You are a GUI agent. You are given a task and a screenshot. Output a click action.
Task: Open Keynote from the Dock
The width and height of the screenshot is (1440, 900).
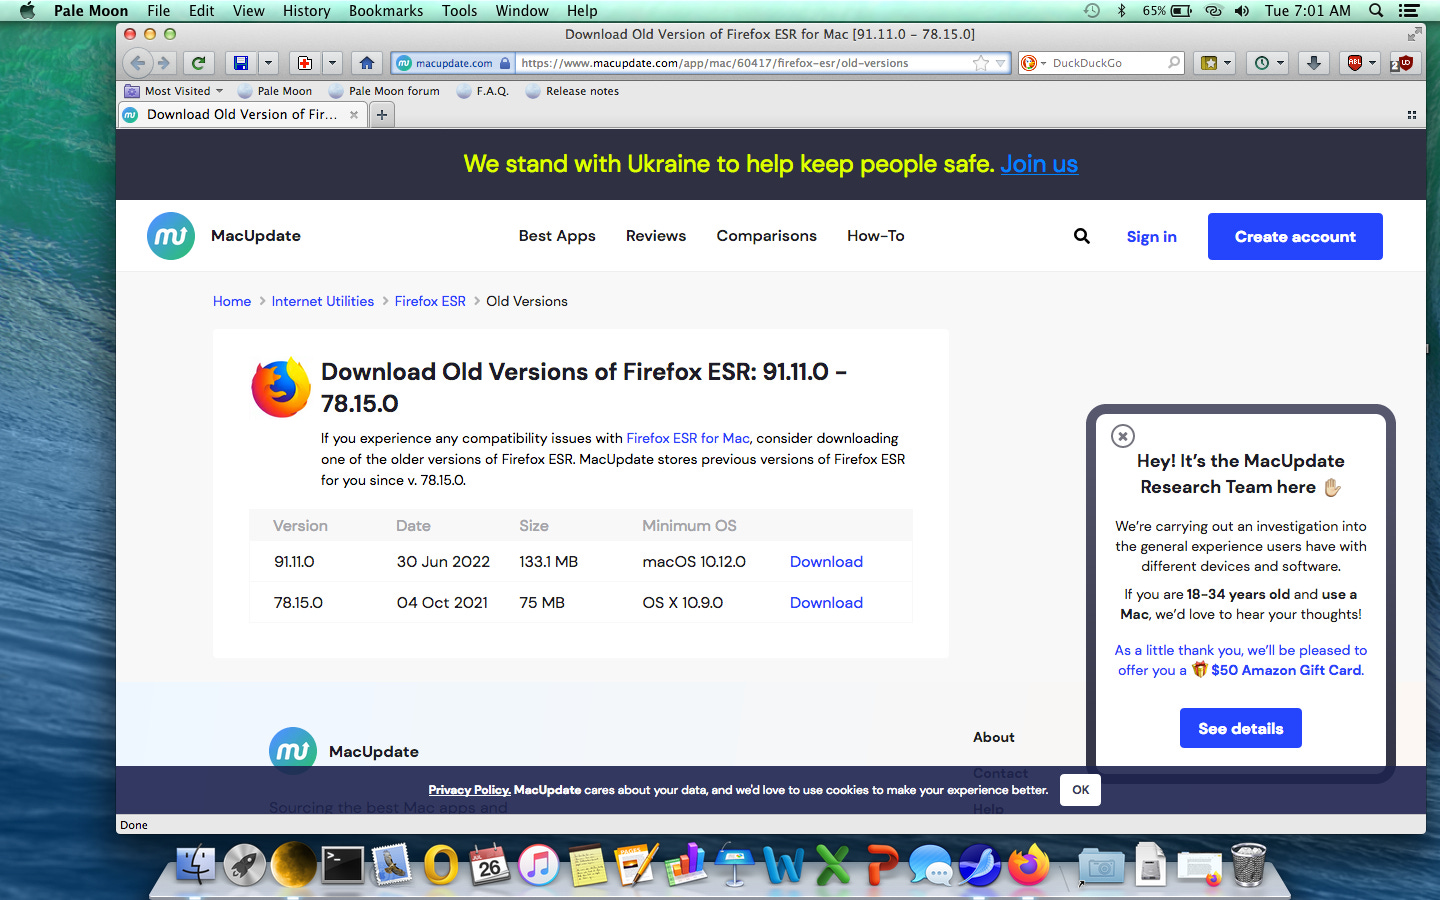735,865
